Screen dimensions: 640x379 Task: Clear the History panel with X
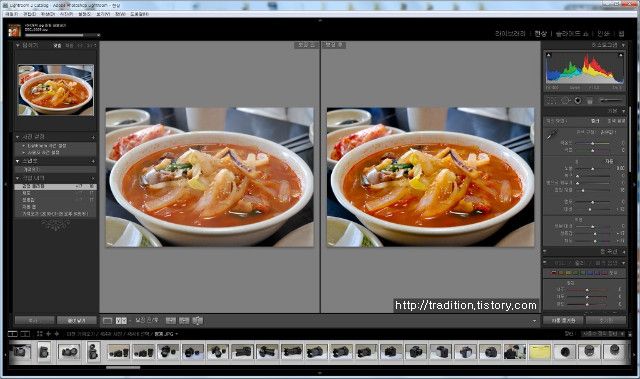93,178
